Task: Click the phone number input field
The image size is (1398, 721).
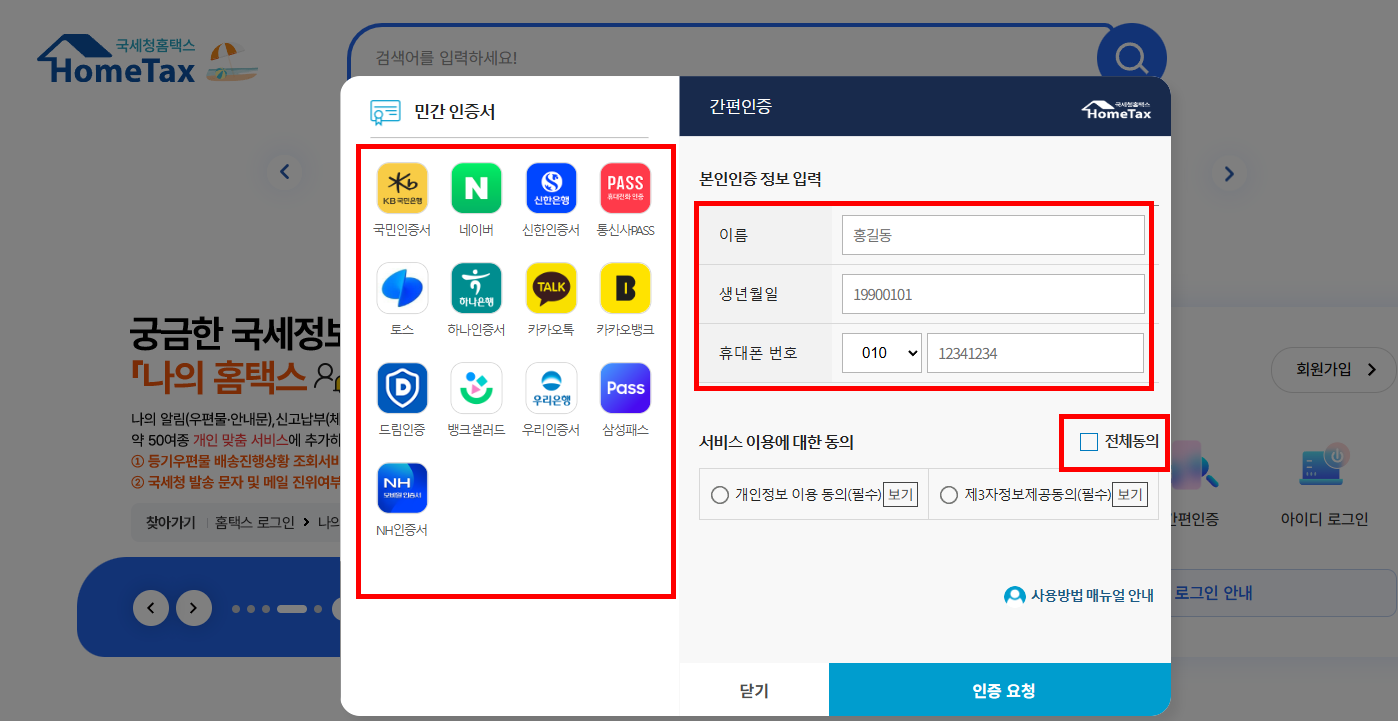Action: click(x=1035, y=353)
